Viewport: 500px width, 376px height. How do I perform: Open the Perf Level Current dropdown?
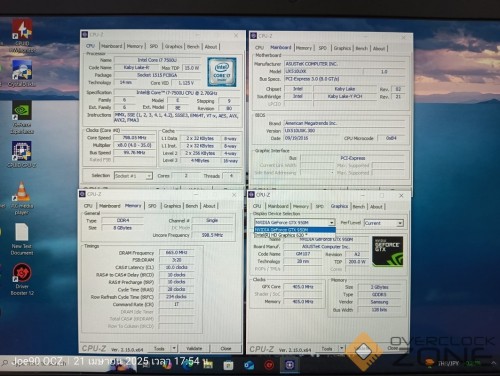tap(384, 223)
